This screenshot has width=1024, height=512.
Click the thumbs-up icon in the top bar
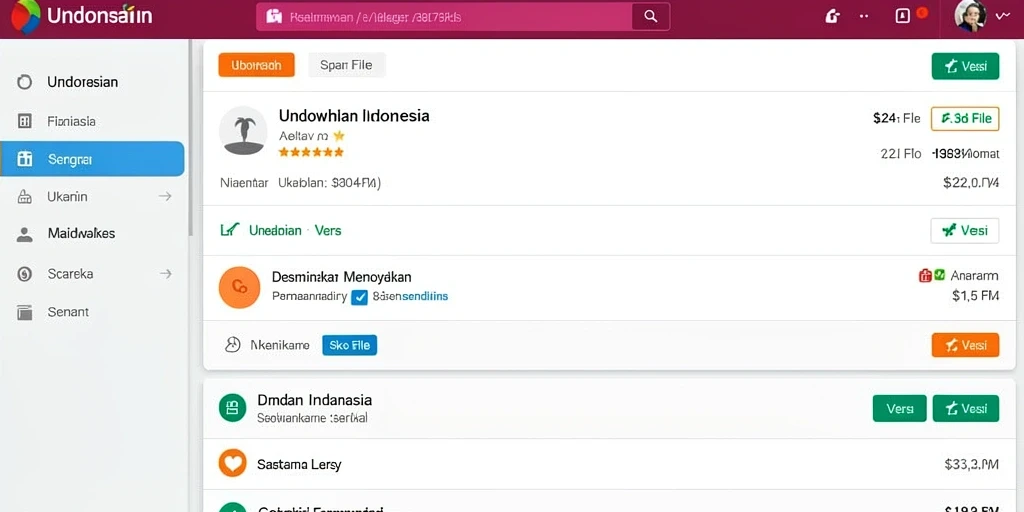tap(832, 16)
